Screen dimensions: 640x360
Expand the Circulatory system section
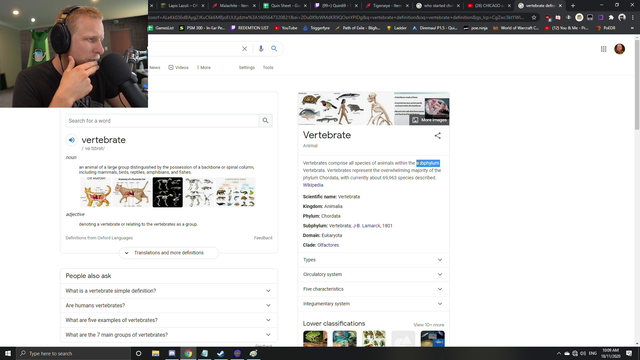(x=373, y=275)
